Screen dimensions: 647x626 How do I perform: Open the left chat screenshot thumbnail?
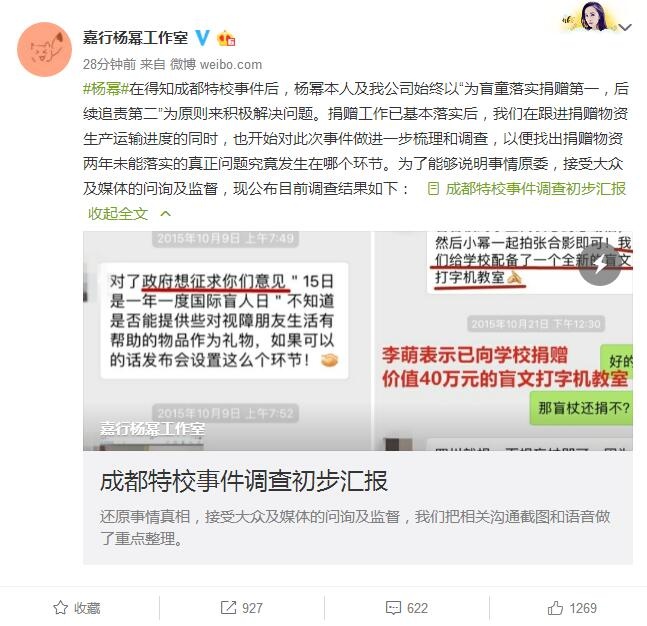point(227,341)
